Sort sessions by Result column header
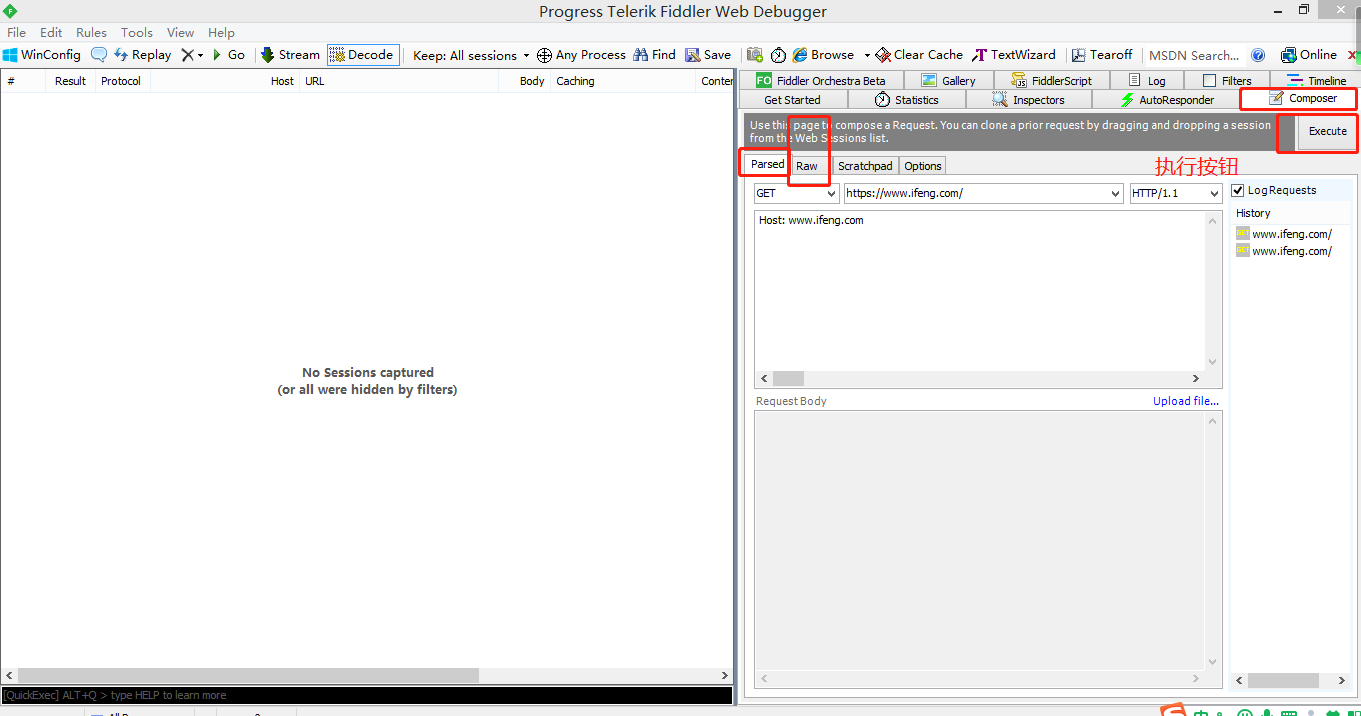The height and width of the screenshot is (716, 1361). tap(70, 81)
